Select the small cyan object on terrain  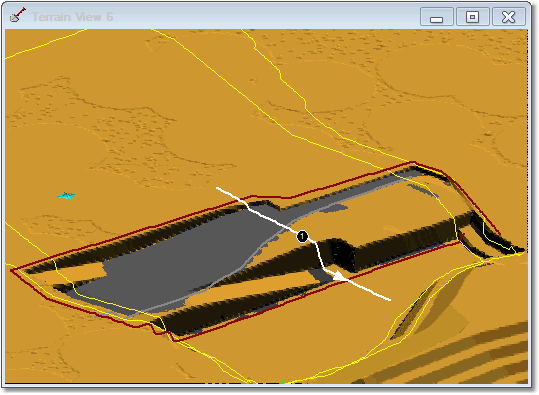66,196
